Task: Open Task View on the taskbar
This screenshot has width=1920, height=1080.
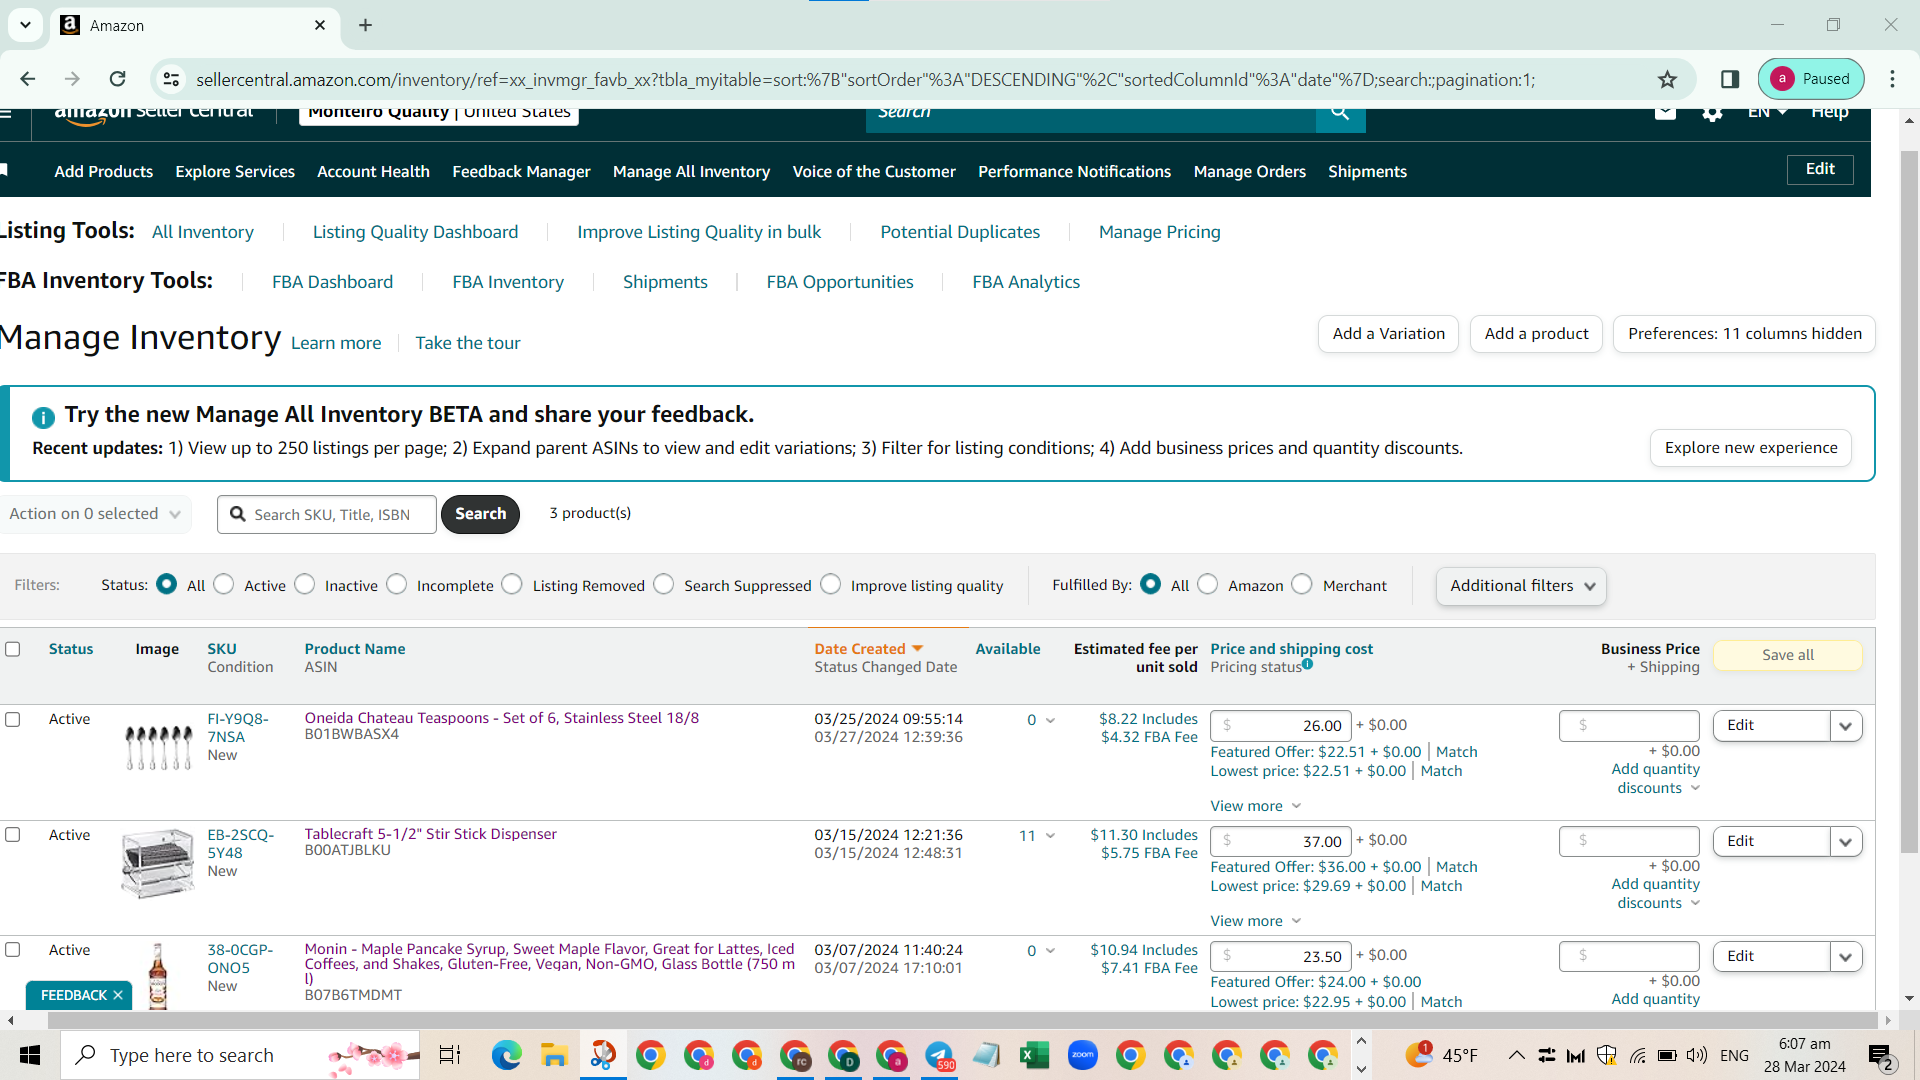Action: 450,1055
